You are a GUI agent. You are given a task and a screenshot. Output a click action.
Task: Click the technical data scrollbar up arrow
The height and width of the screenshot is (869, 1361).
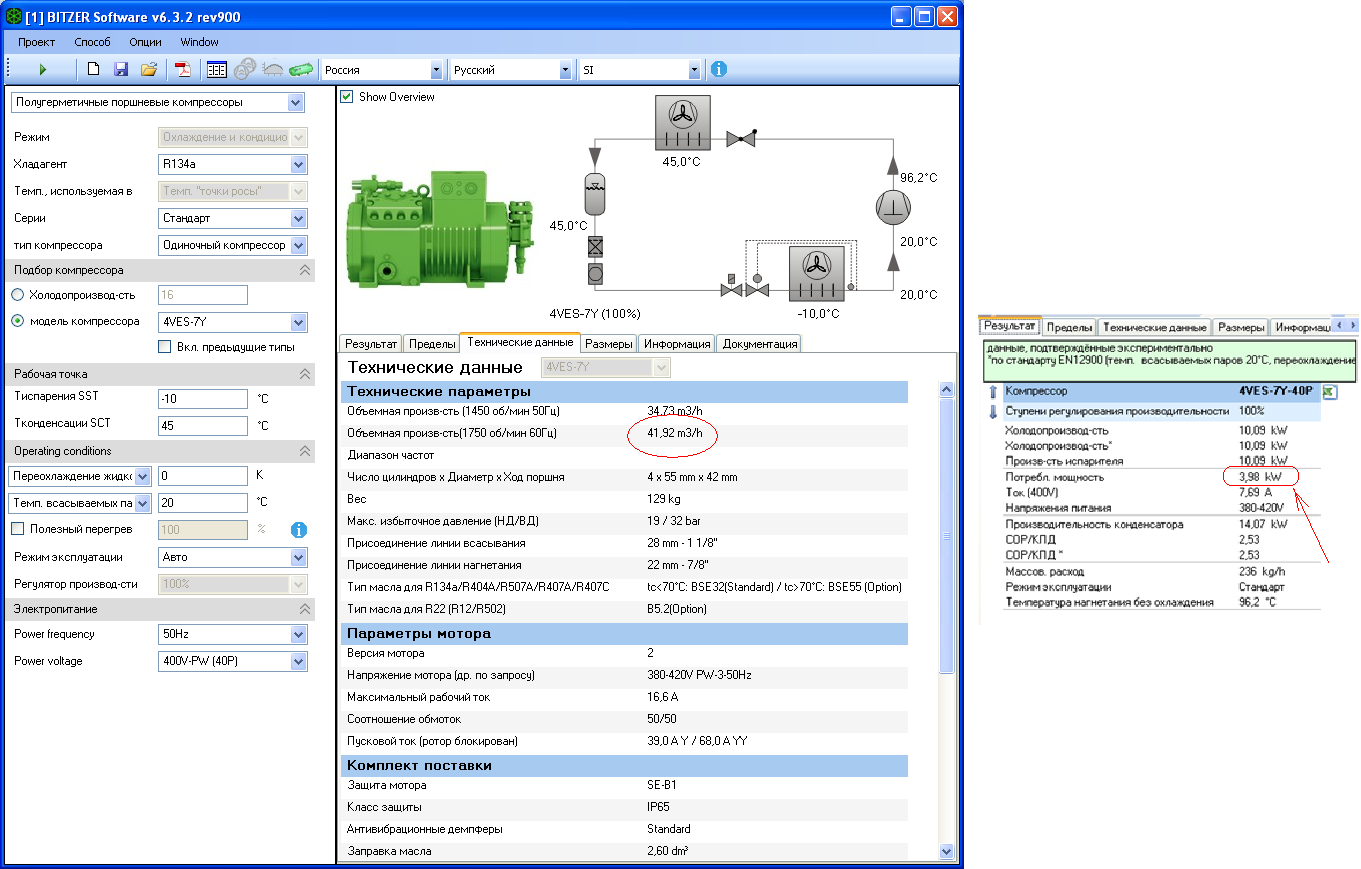coord(948,390)
